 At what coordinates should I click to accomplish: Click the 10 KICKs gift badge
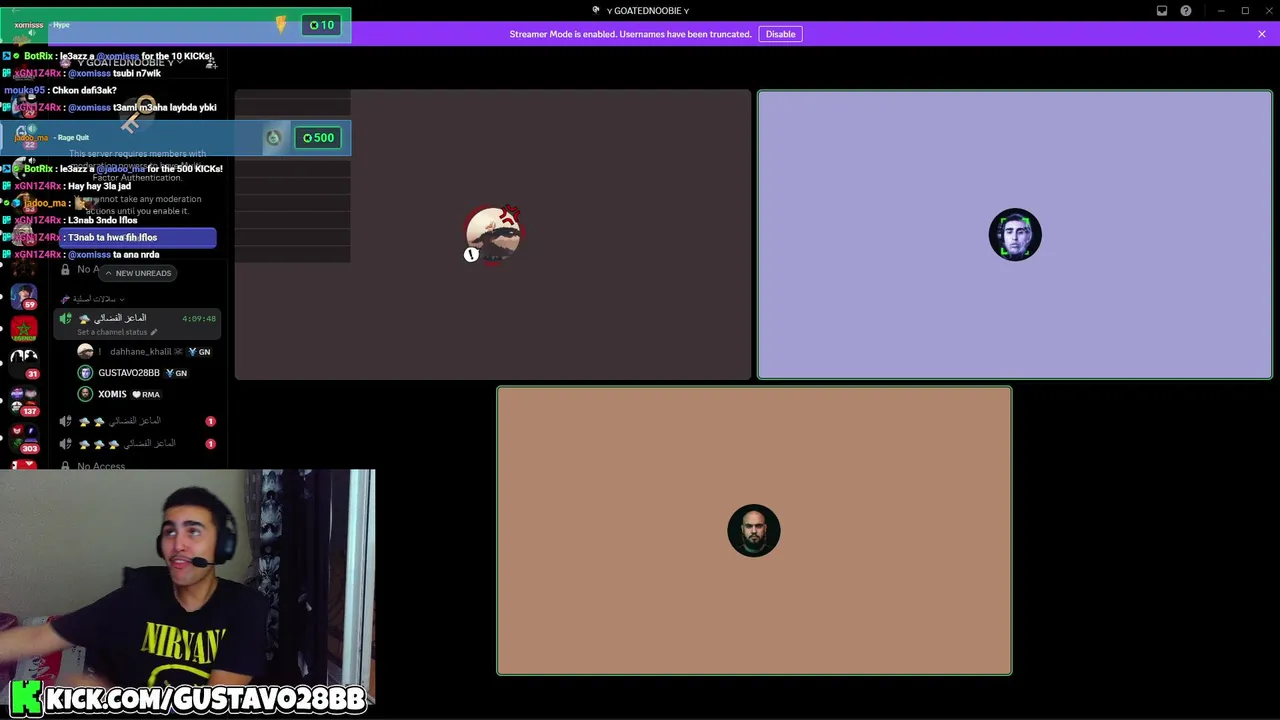click(x=322, y=25)
